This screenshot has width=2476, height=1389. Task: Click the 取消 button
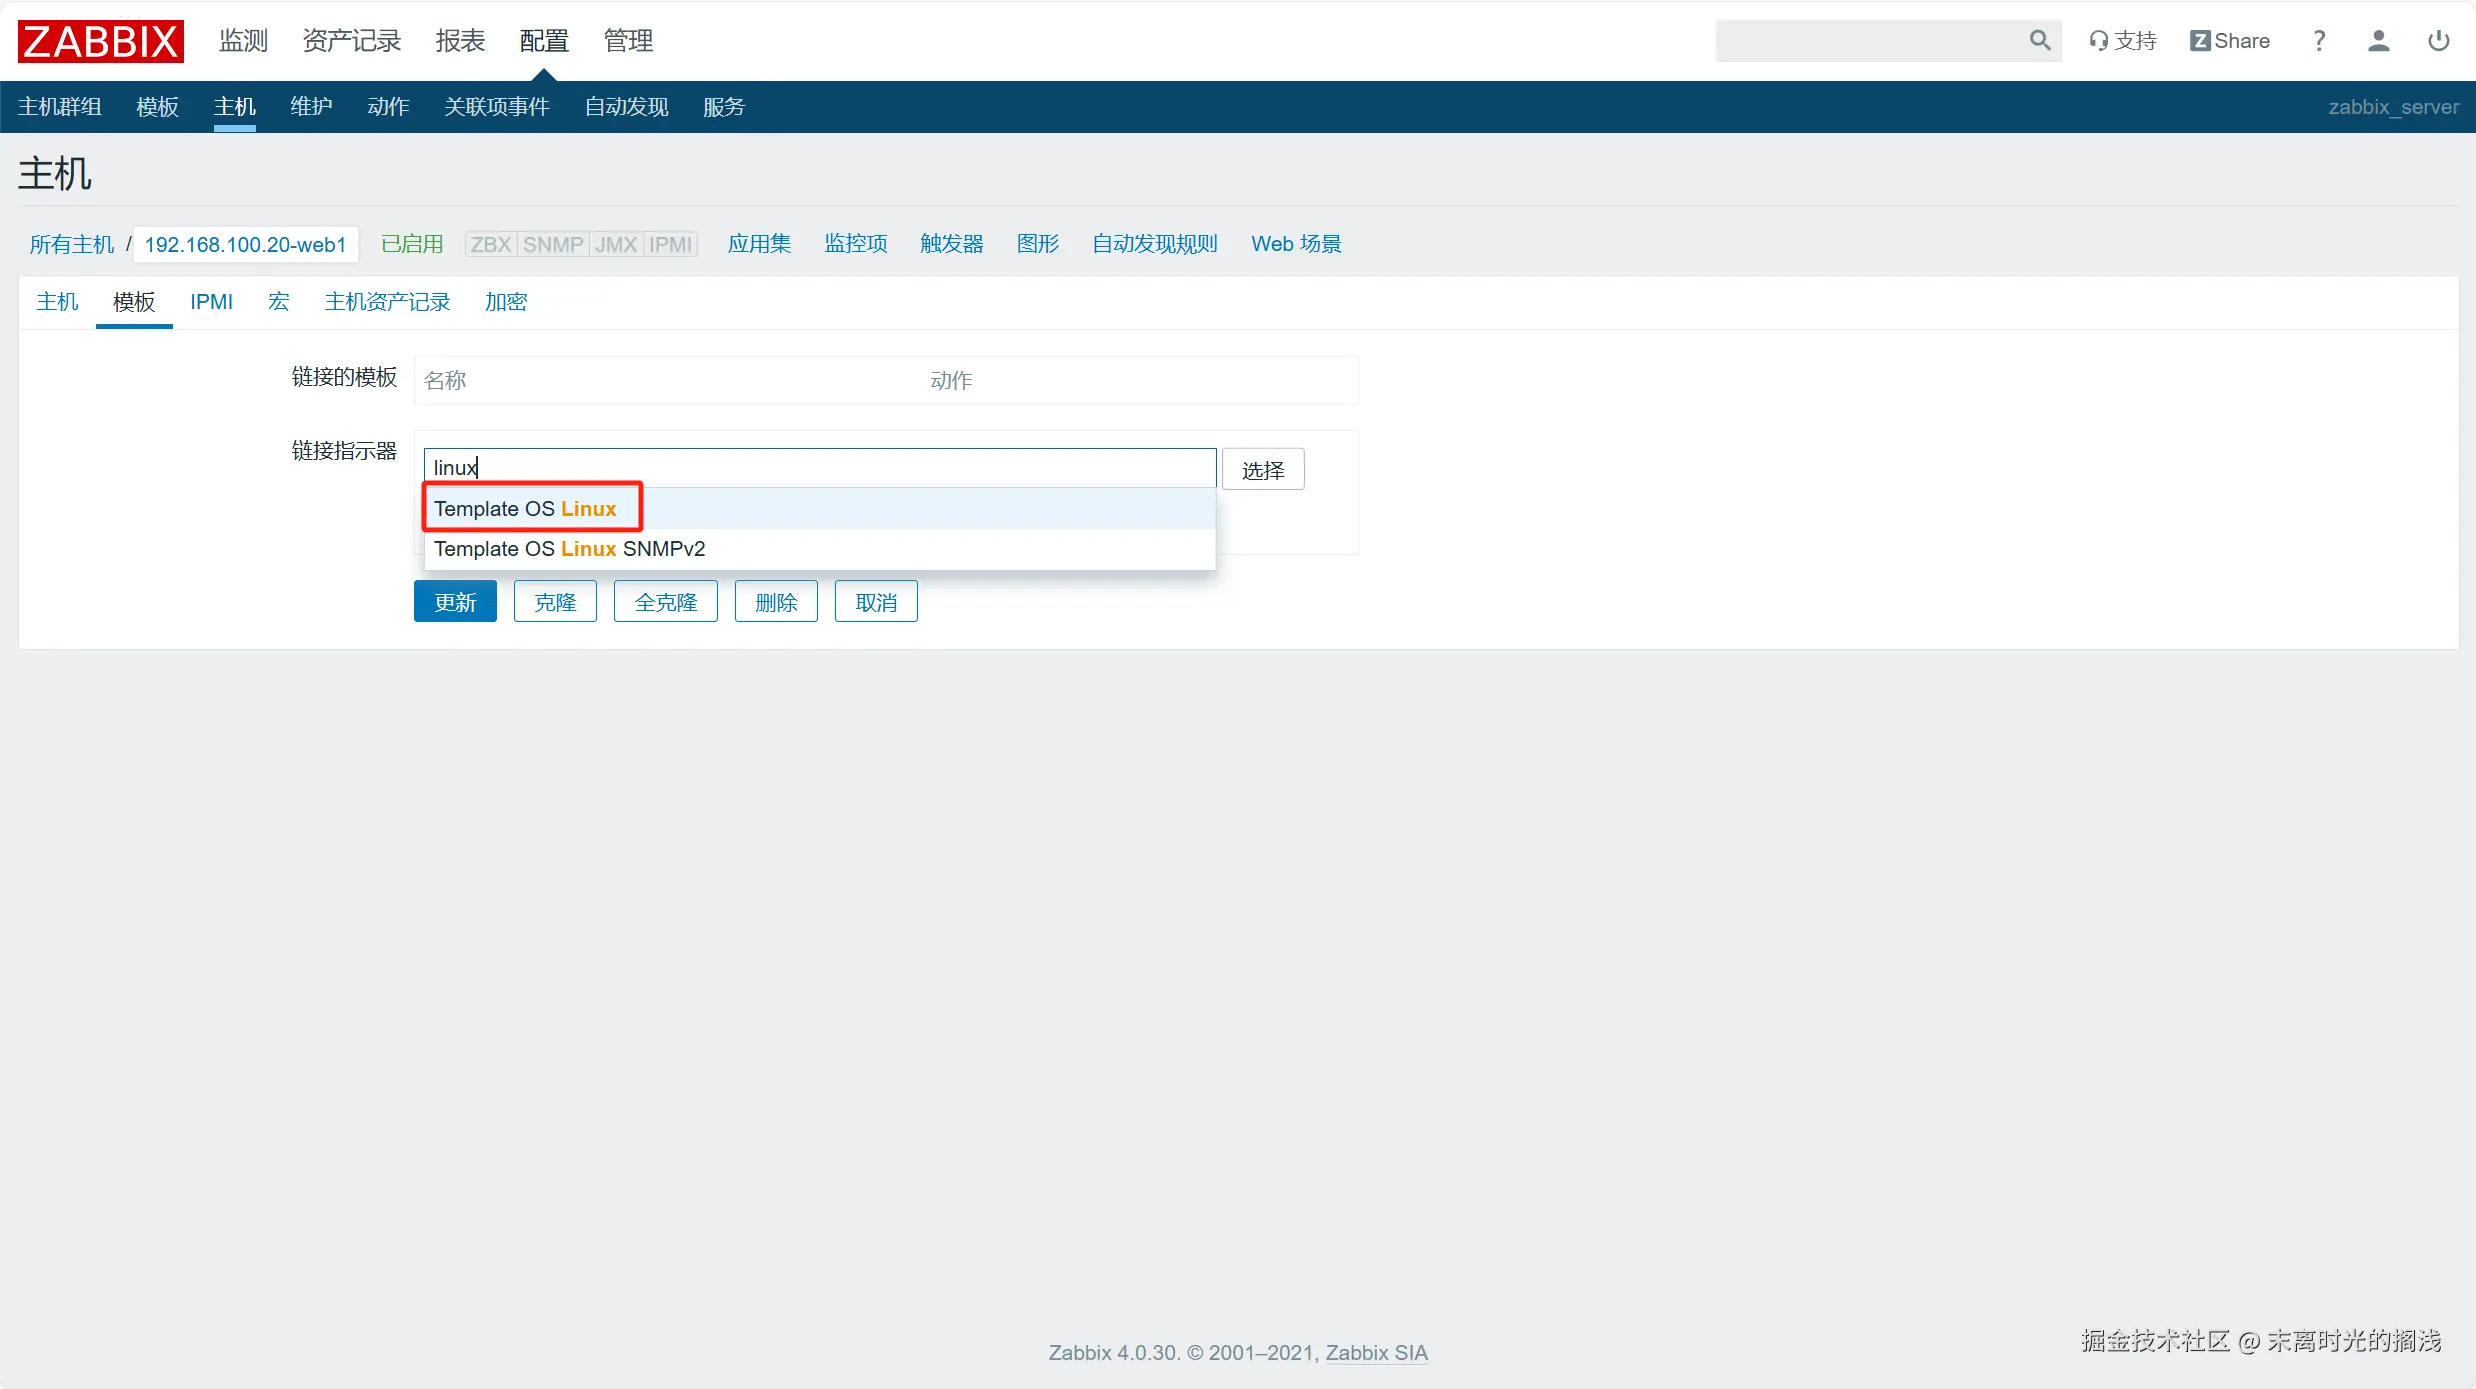pos(875,602)
